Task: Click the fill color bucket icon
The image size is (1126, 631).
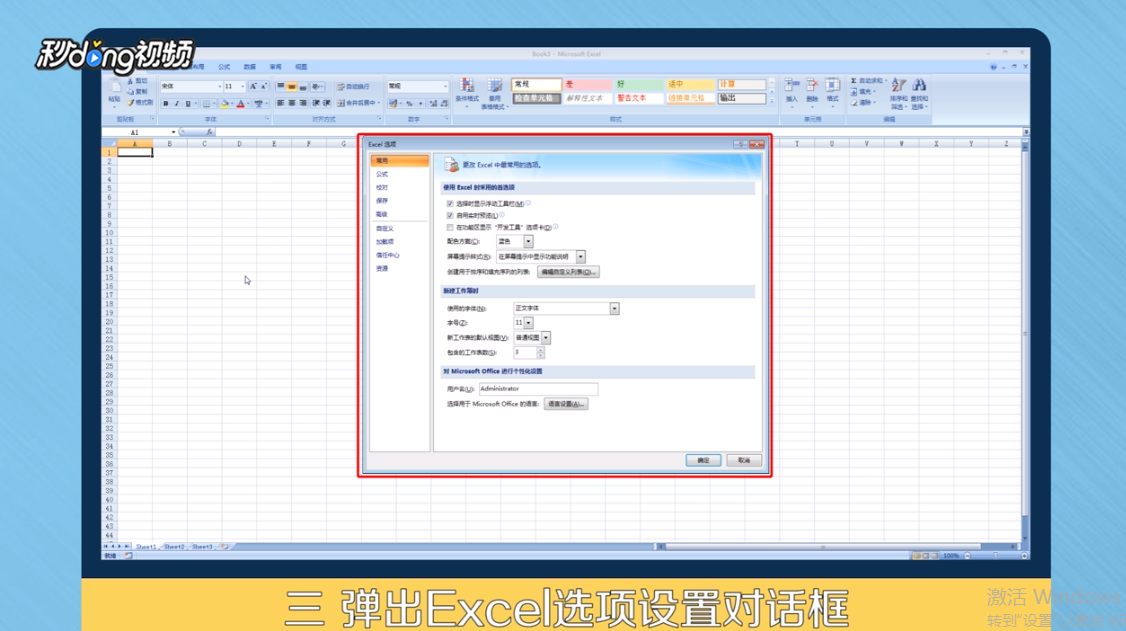Action: [225, 104]
